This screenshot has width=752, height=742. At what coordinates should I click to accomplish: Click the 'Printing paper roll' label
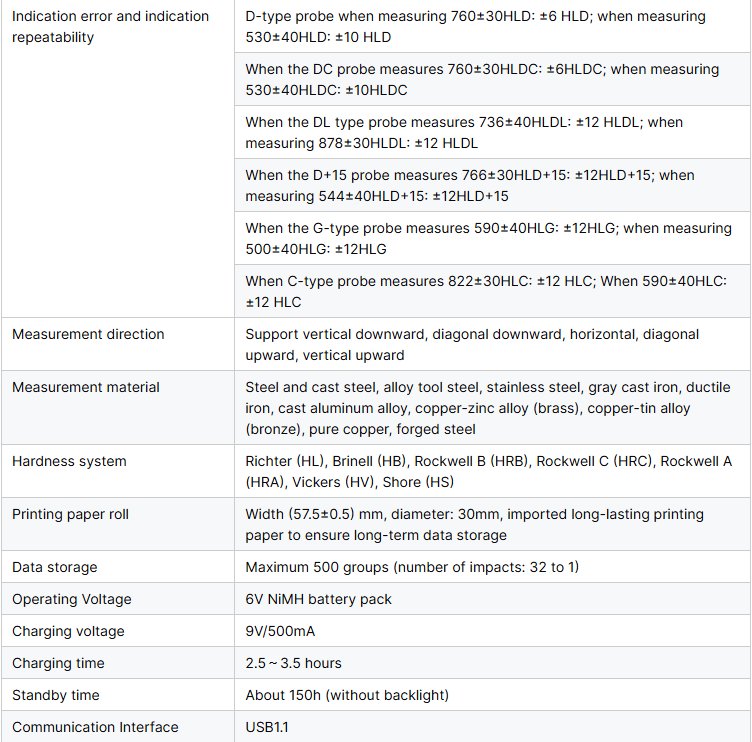click(x=70, y=514)
